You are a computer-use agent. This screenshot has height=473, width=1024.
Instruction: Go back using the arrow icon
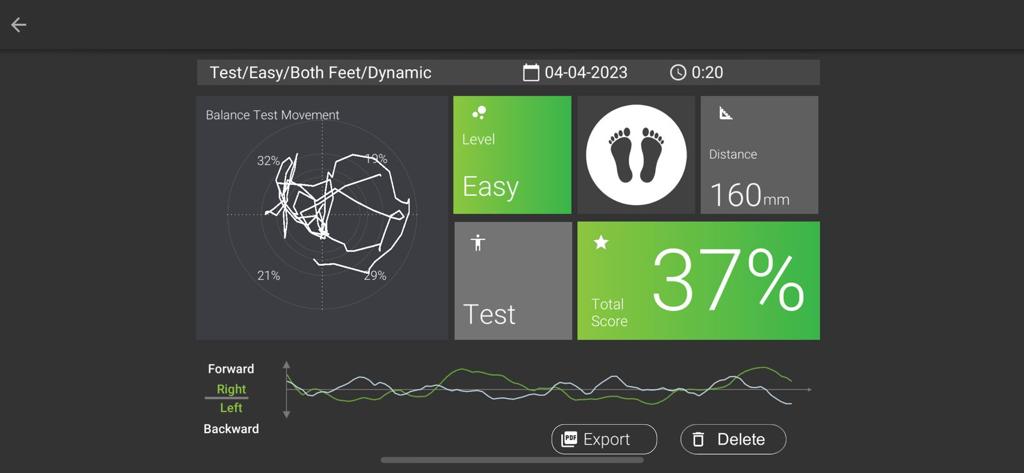pyautogui.click(x=18, y=25)
